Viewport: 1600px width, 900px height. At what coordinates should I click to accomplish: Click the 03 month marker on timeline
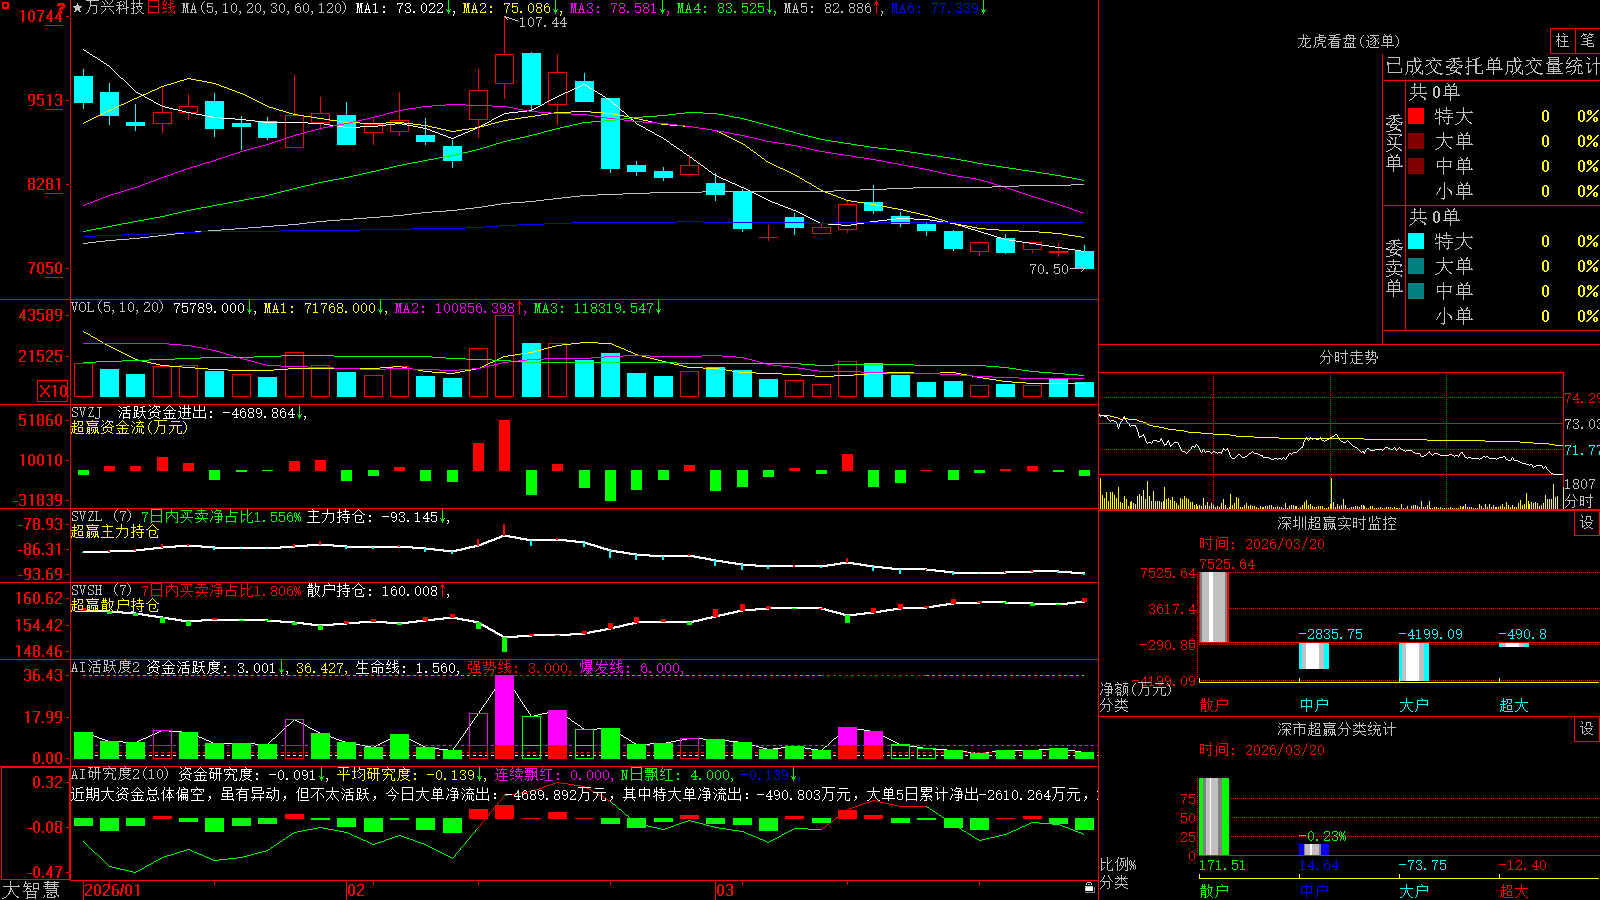(725, 890)
